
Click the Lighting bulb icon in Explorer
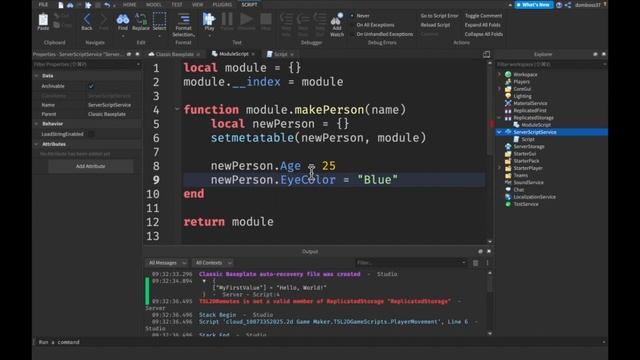pos(508,96)
